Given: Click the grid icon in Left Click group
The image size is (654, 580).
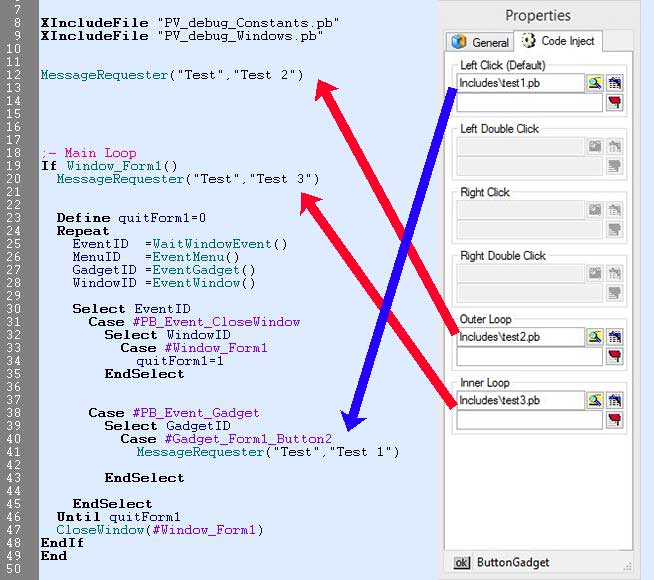Looking at the screenshot, I should click(x=615, y=84).
